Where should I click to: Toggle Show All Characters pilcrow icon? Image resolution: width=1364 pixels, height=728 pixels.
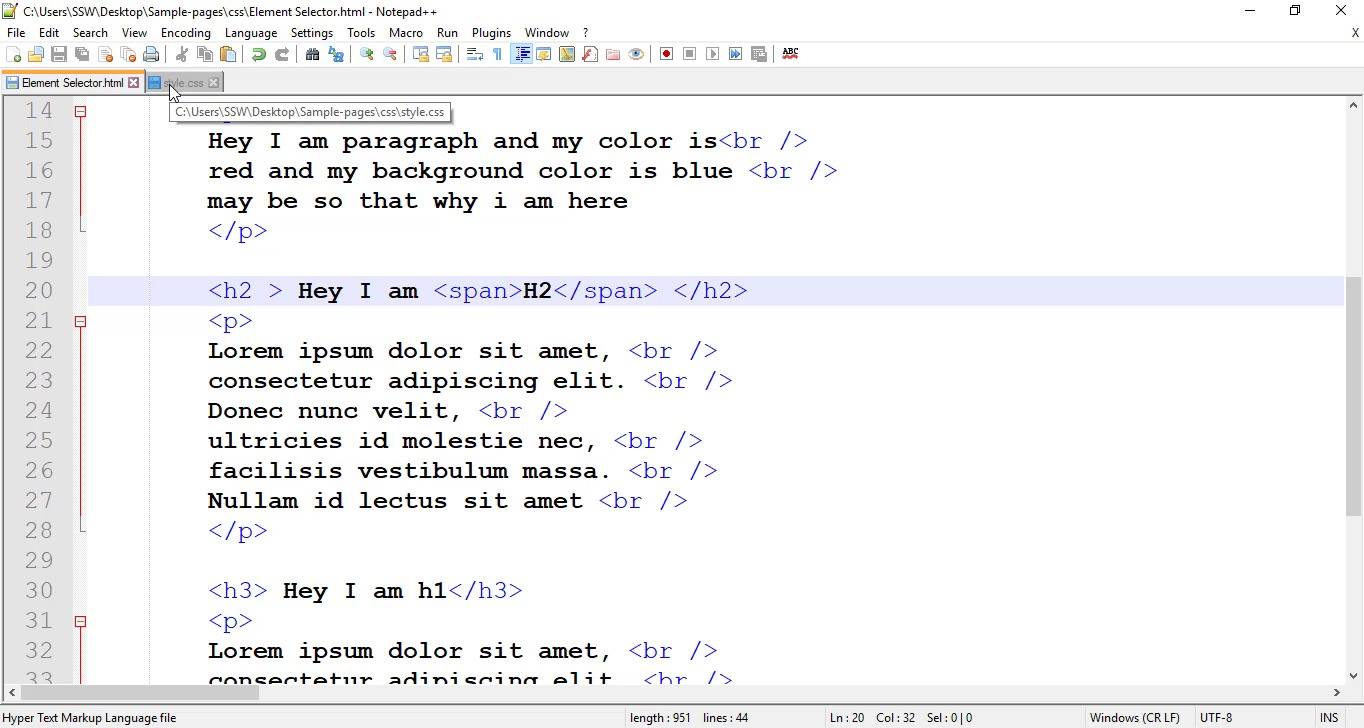coord(498,54)
